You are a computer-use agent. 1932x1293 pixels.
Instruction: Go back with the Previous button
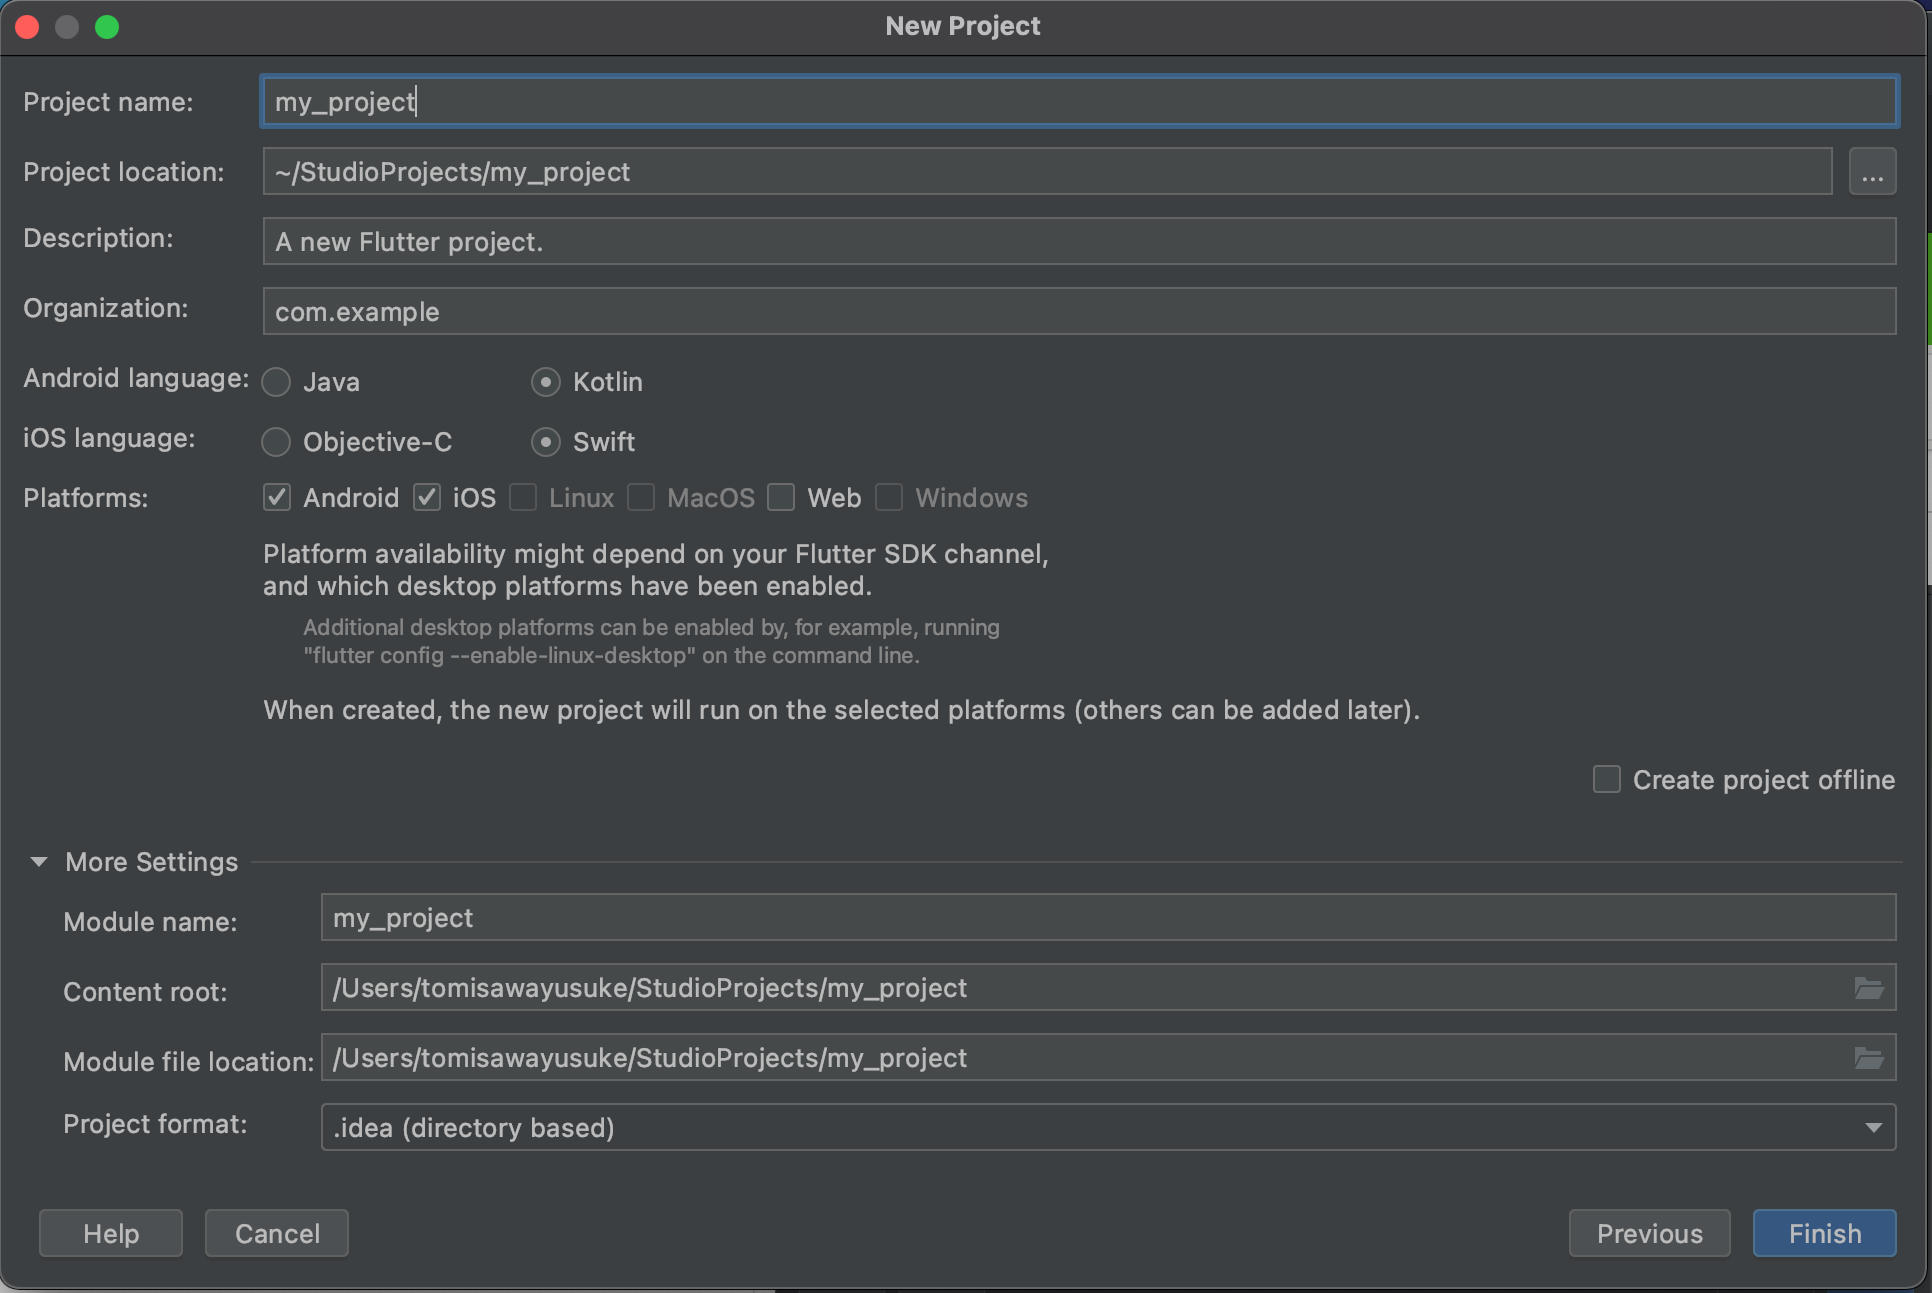tap(1649, 1233)
